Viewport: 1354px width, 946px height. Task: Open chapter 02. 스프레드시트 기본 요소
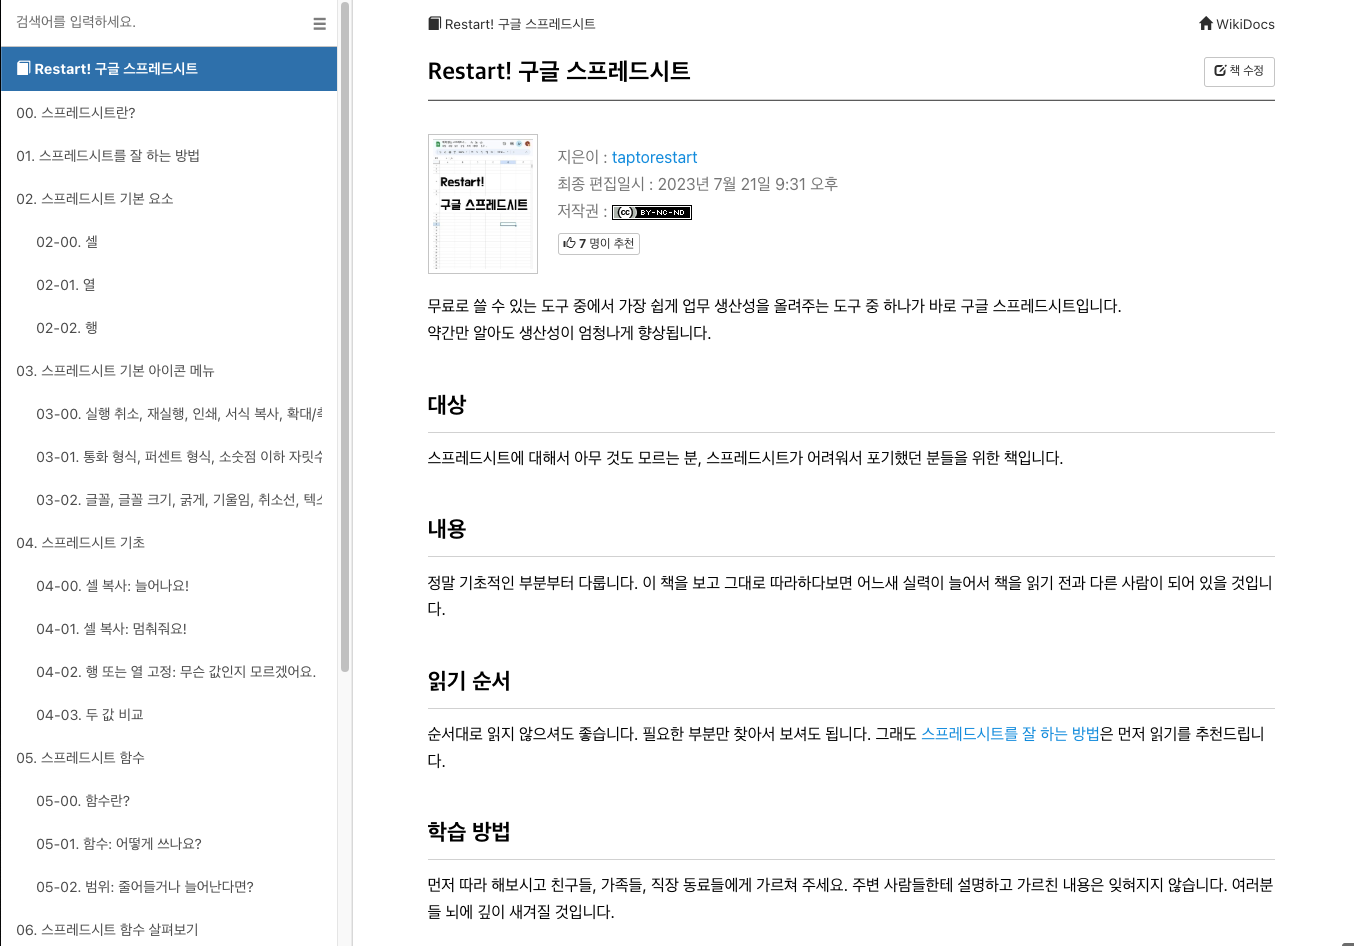(x=169, y=198)
